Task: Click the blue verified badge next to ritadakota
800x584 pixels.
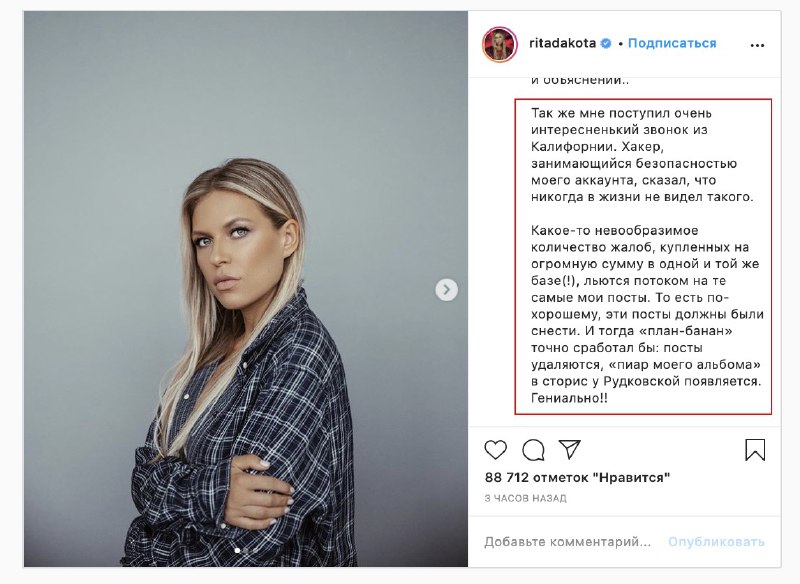Action: [606, 43]
